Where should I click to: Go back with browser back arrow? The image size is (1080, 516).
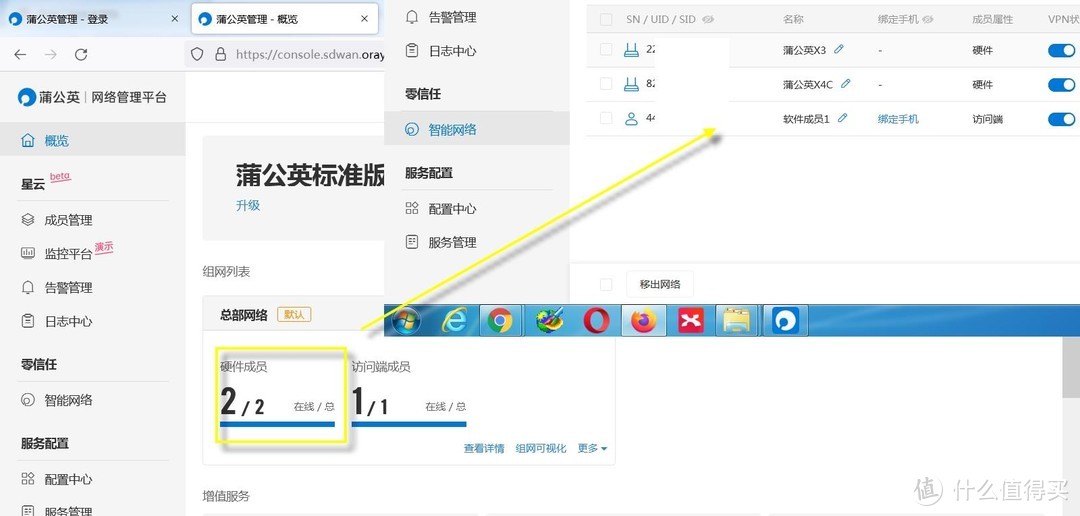pos(20,54)
